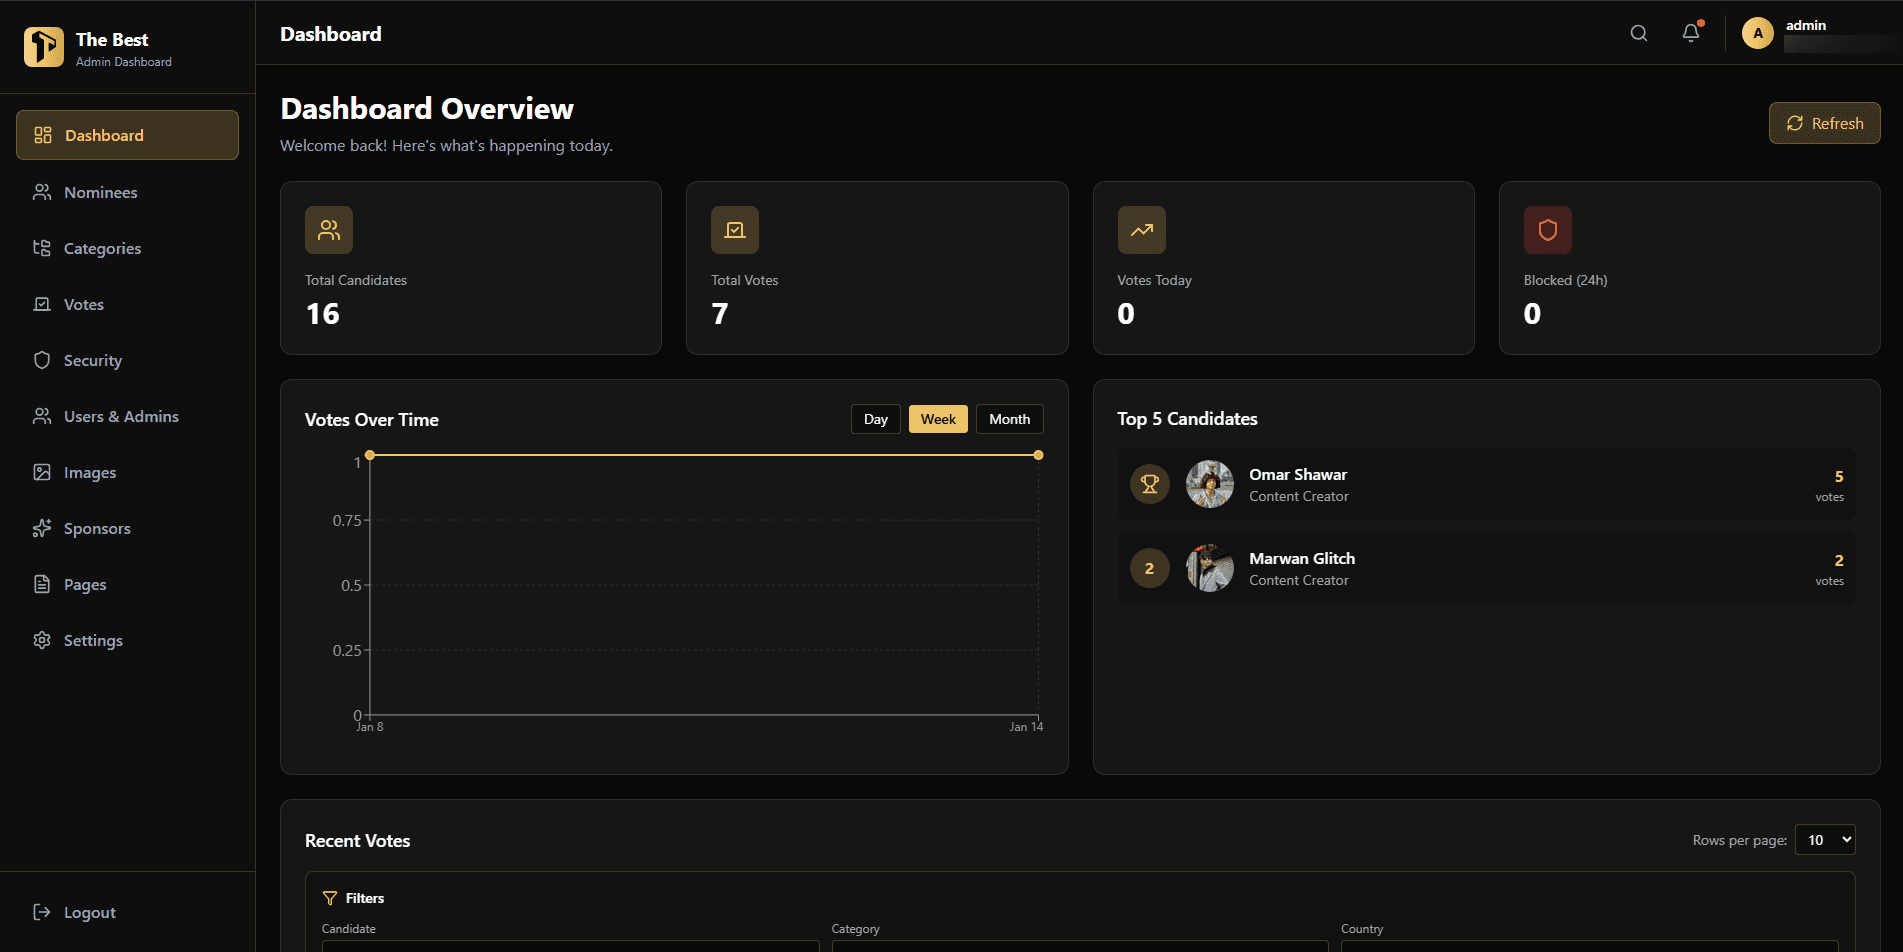Open Nominees in the sidebar
Image resolution: width=1903 pixels, height=952 pixels.
(127, 192)
